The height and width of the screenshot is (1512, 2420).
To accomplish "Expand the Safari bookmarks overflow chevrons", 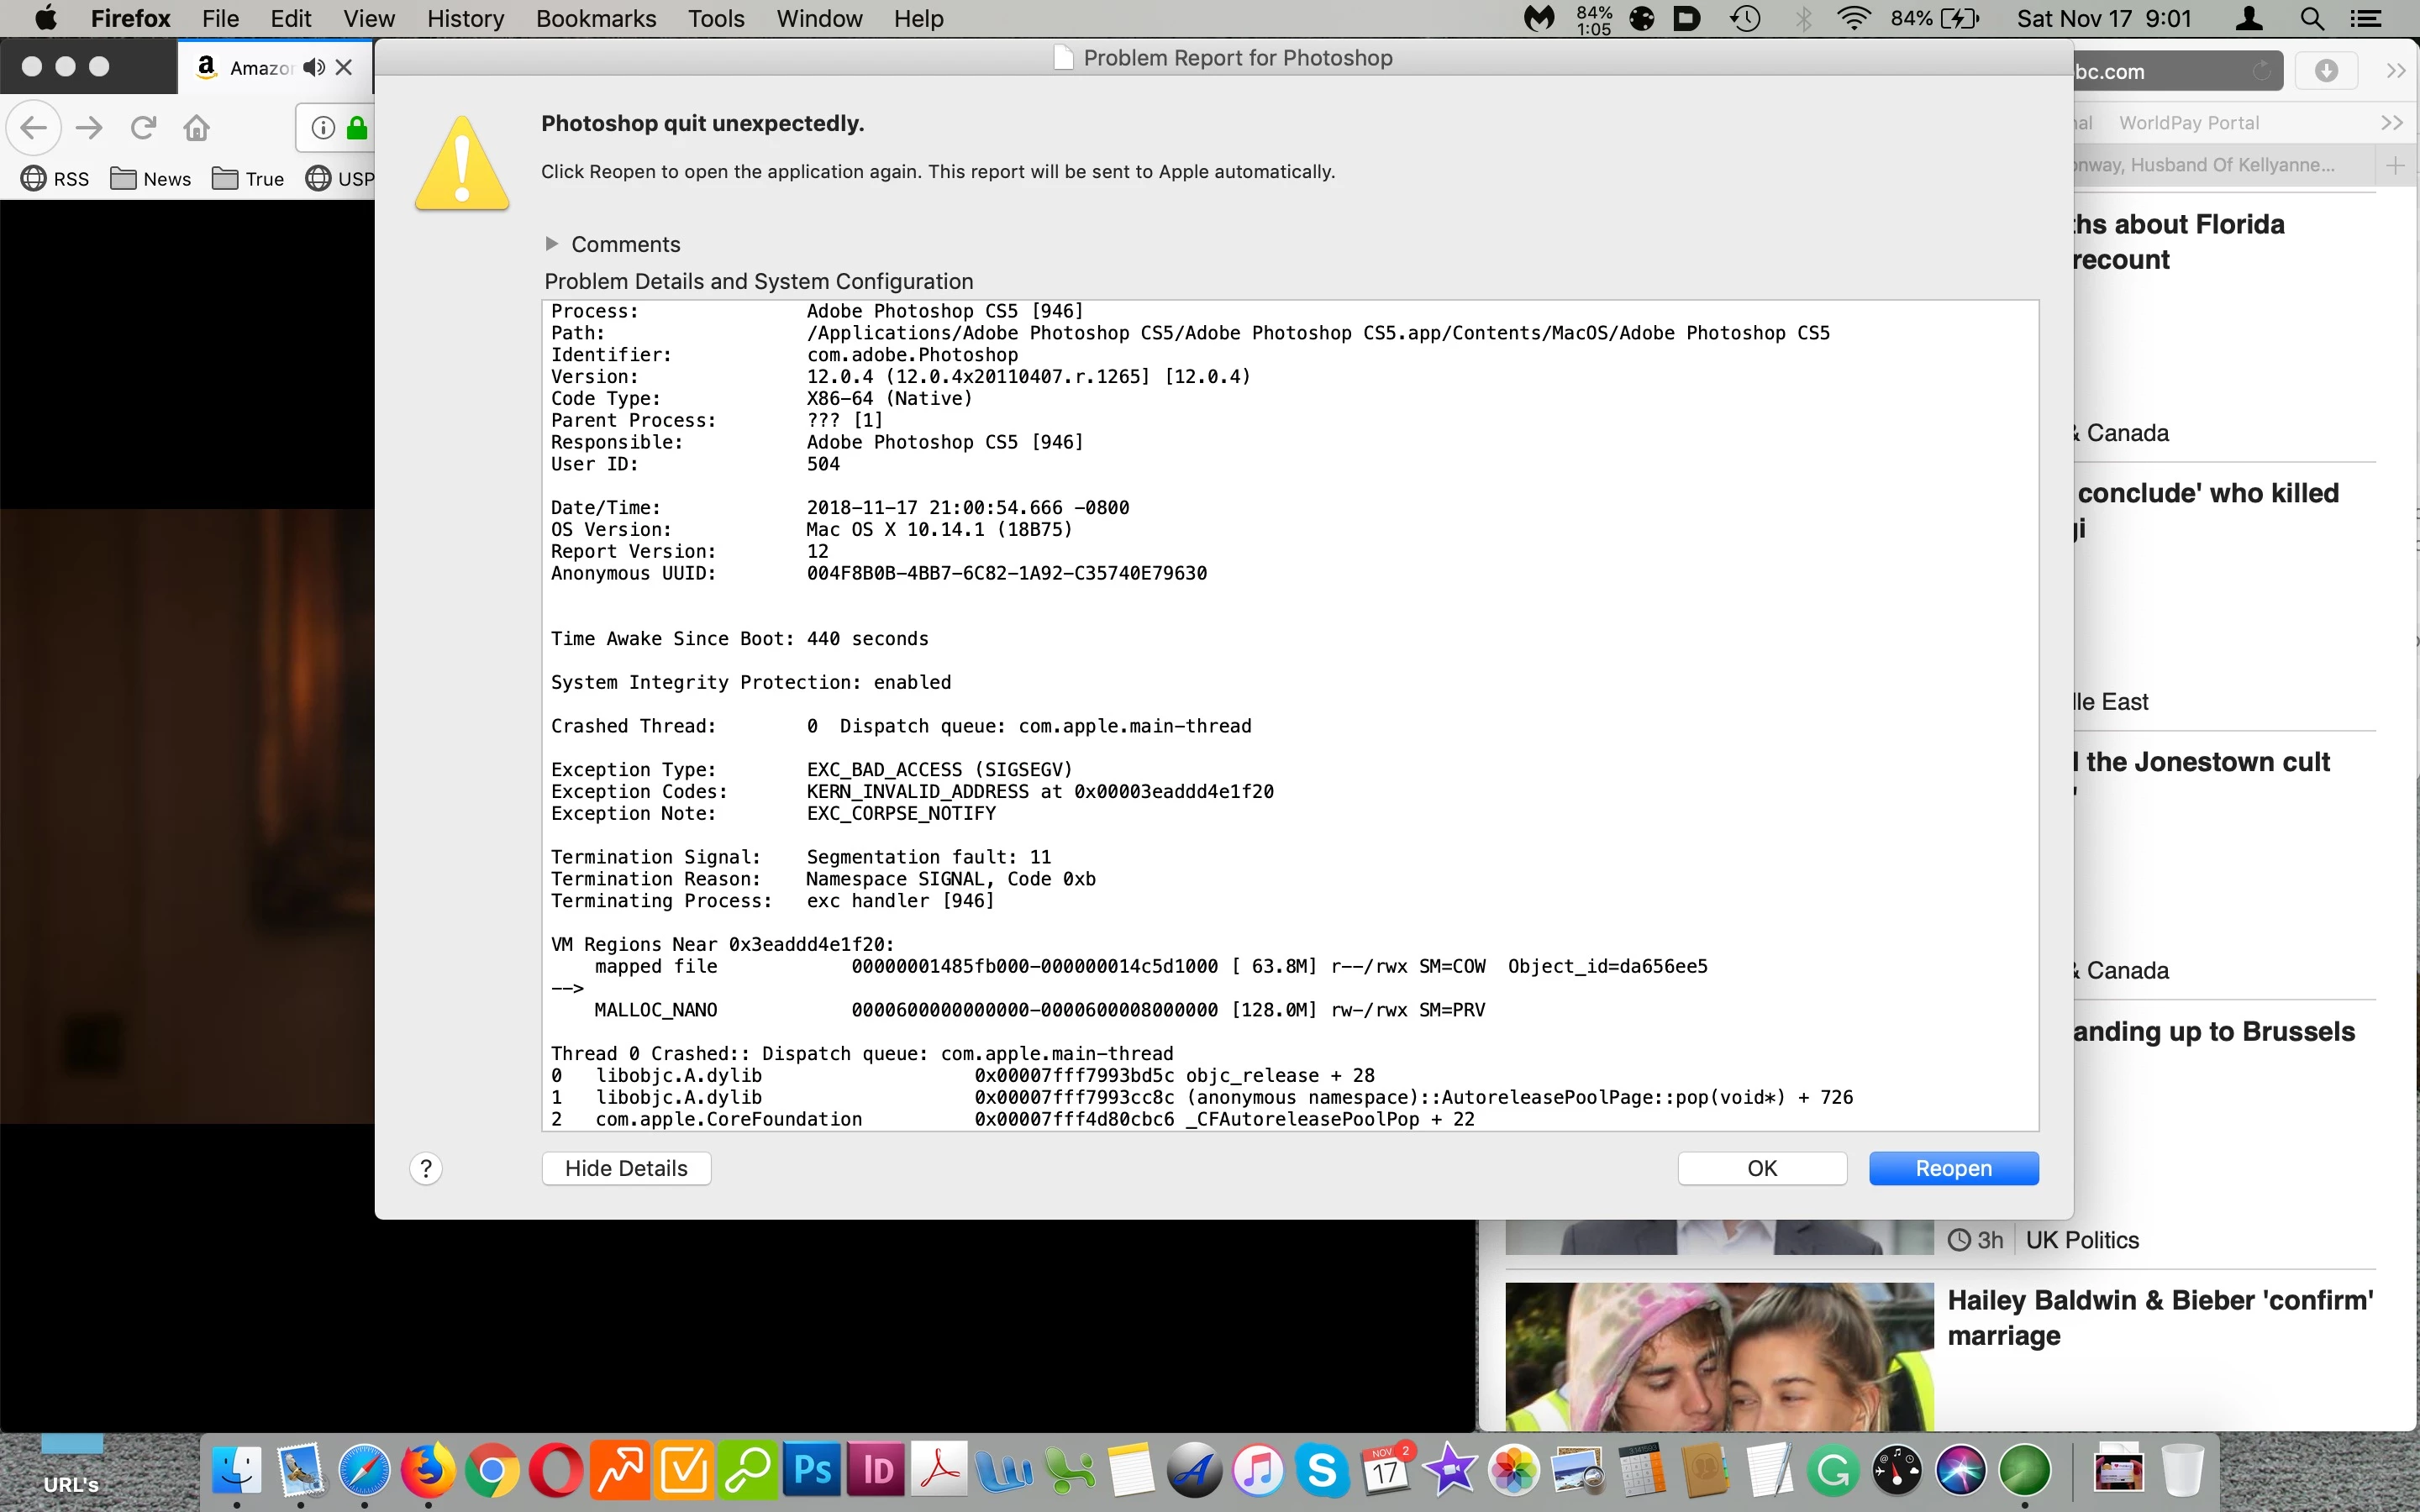I will click(2391, 122).
